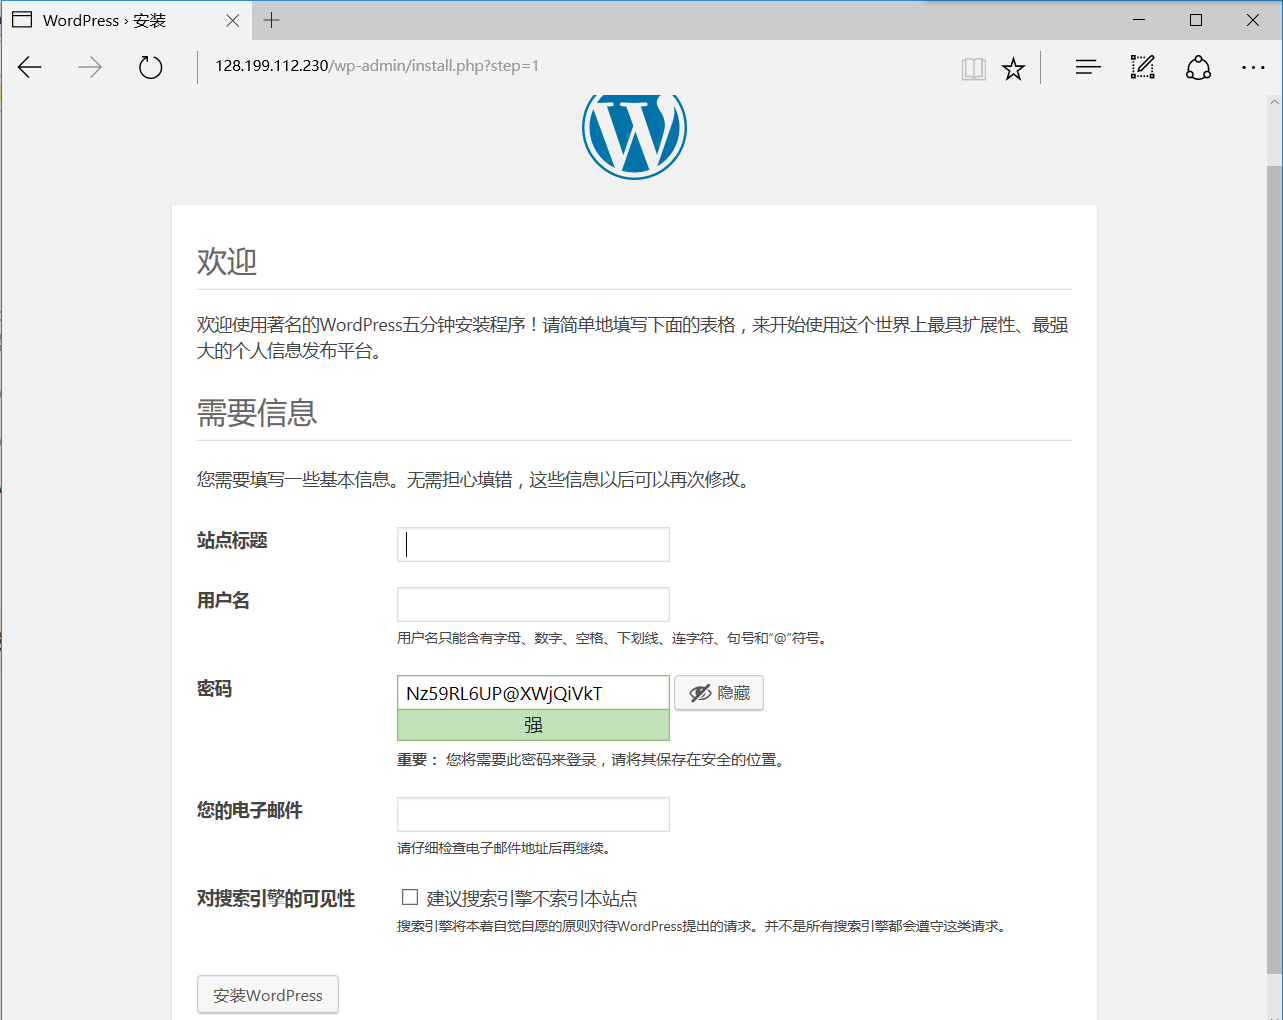Maximize the browser window
The image size is (1283, 1020).
1196,20
